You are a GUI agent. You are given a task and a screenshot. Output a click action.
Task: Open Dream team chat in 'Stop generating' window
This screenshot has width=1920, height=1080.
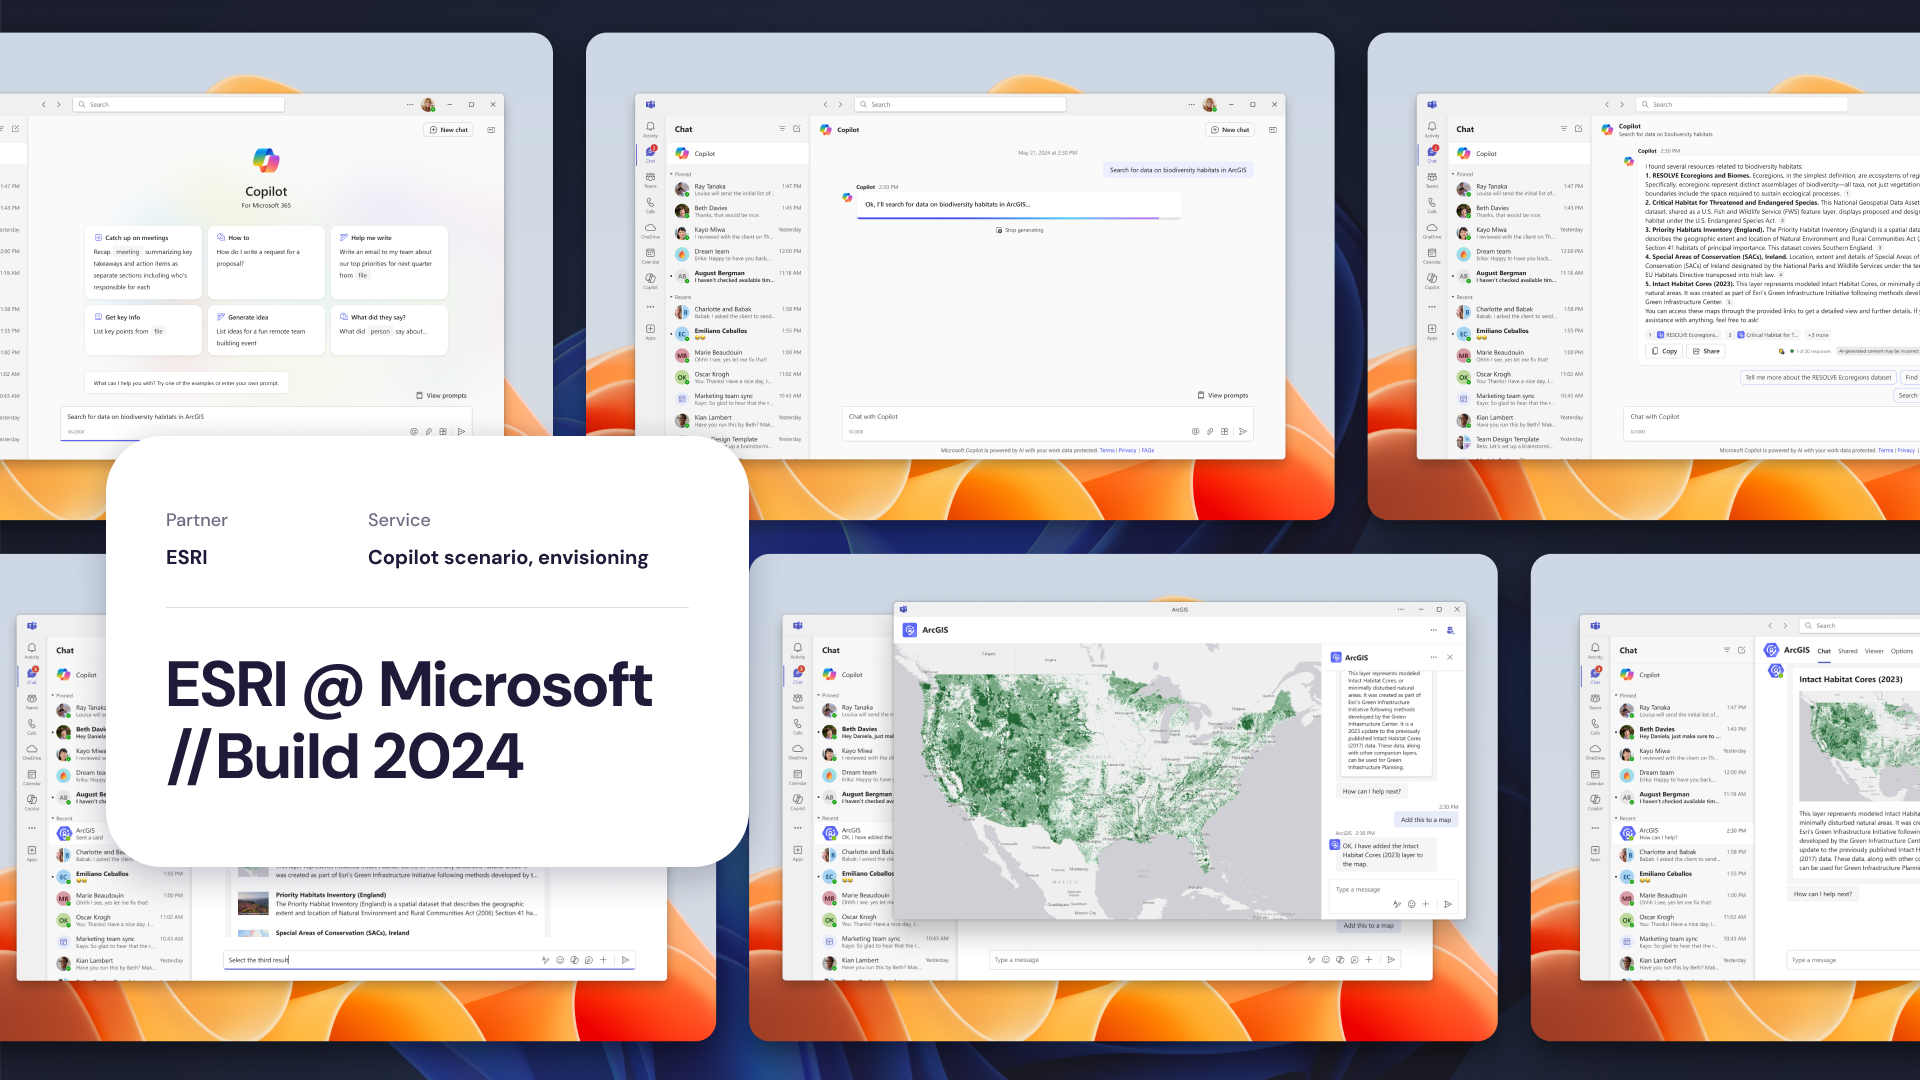click(x=738, y=255)
